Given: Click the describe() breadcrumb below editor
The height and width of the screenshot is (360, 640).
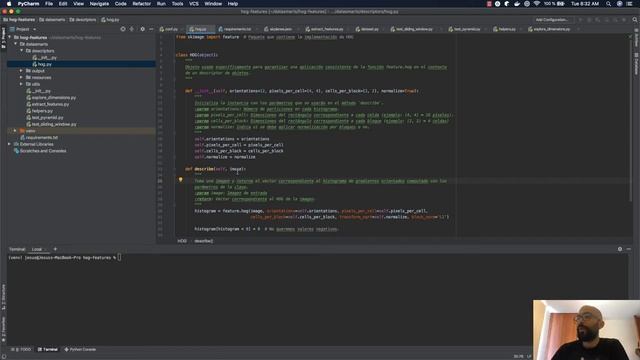Looking at the screenshot, I should [x=203, y=241].
